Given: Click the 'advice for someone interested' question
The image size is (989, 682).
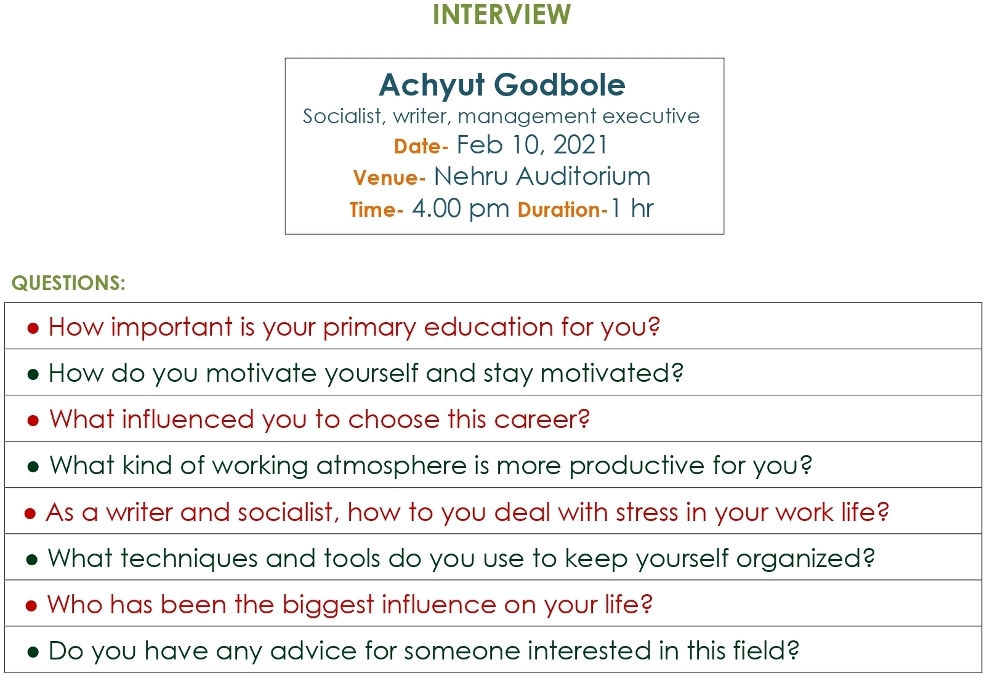Looking at the screenshot, I should pos(423,651).
